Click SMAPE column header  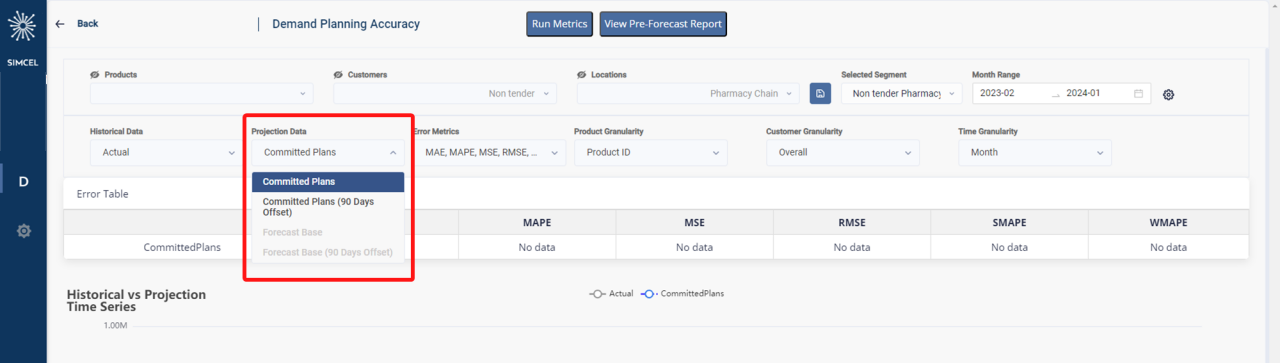[1009, 222]
